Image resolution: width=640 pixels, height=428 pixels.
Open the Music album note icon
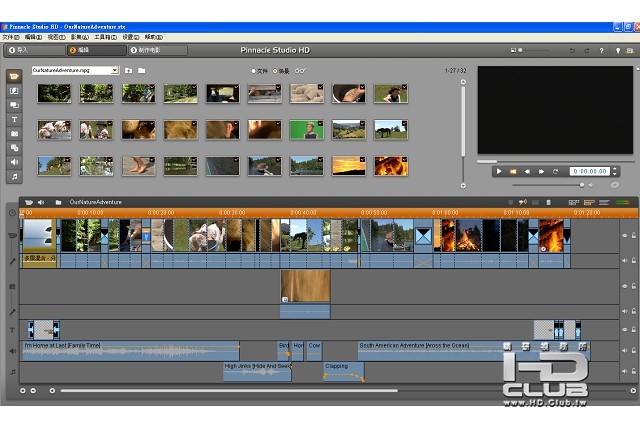pyautogui.click(x=14, y=176)
